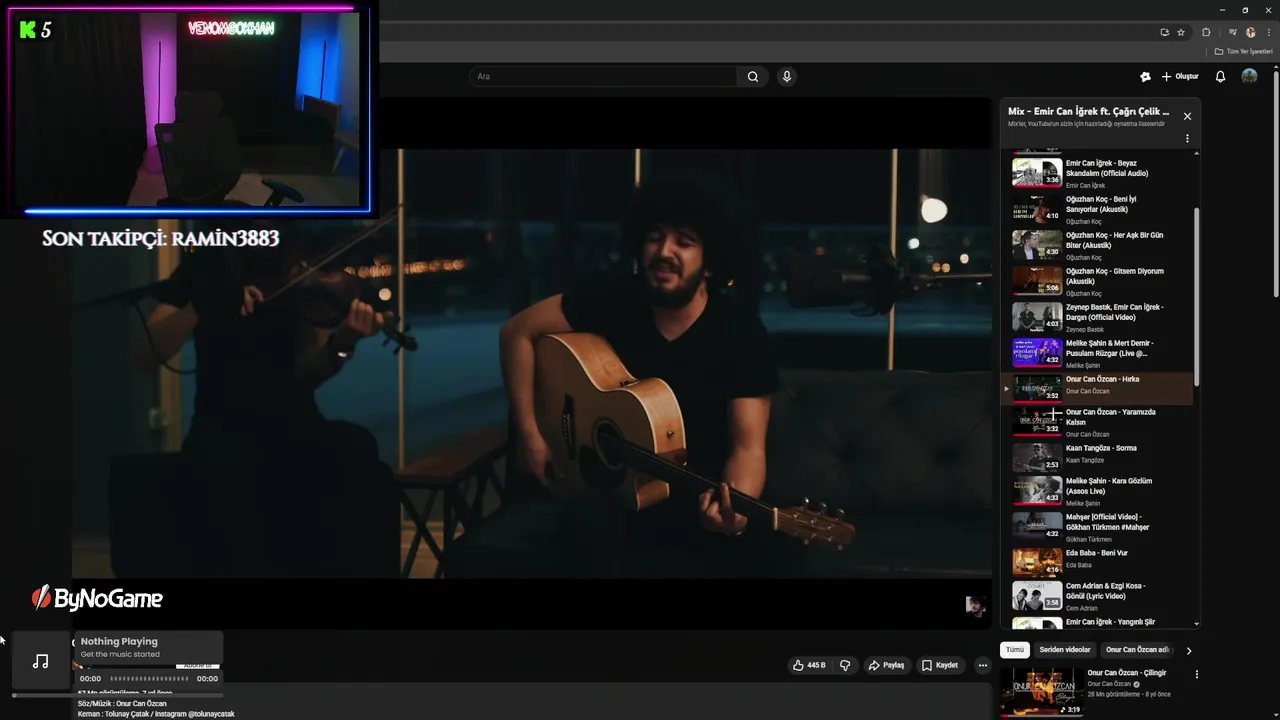The image size is (1280, 720).
Task: Click the sparkle icon beside Oluştur
Action: pyautogui.click(x=1145, y=76)
